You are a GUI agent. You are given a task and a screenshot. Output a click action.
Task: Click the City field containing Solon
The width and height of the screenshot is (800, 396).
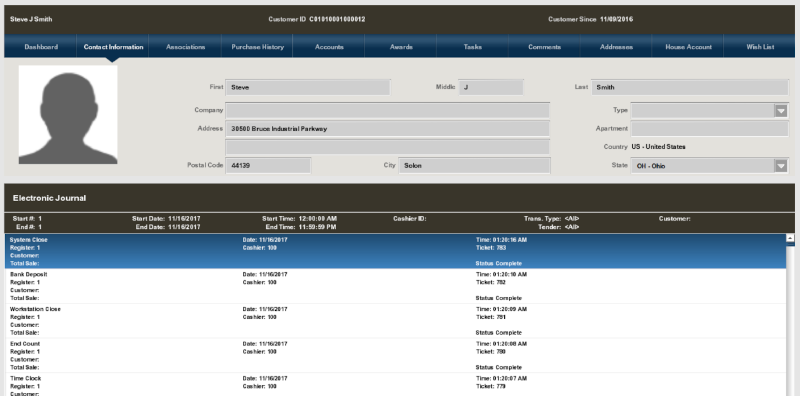click(x=474, y=166)
